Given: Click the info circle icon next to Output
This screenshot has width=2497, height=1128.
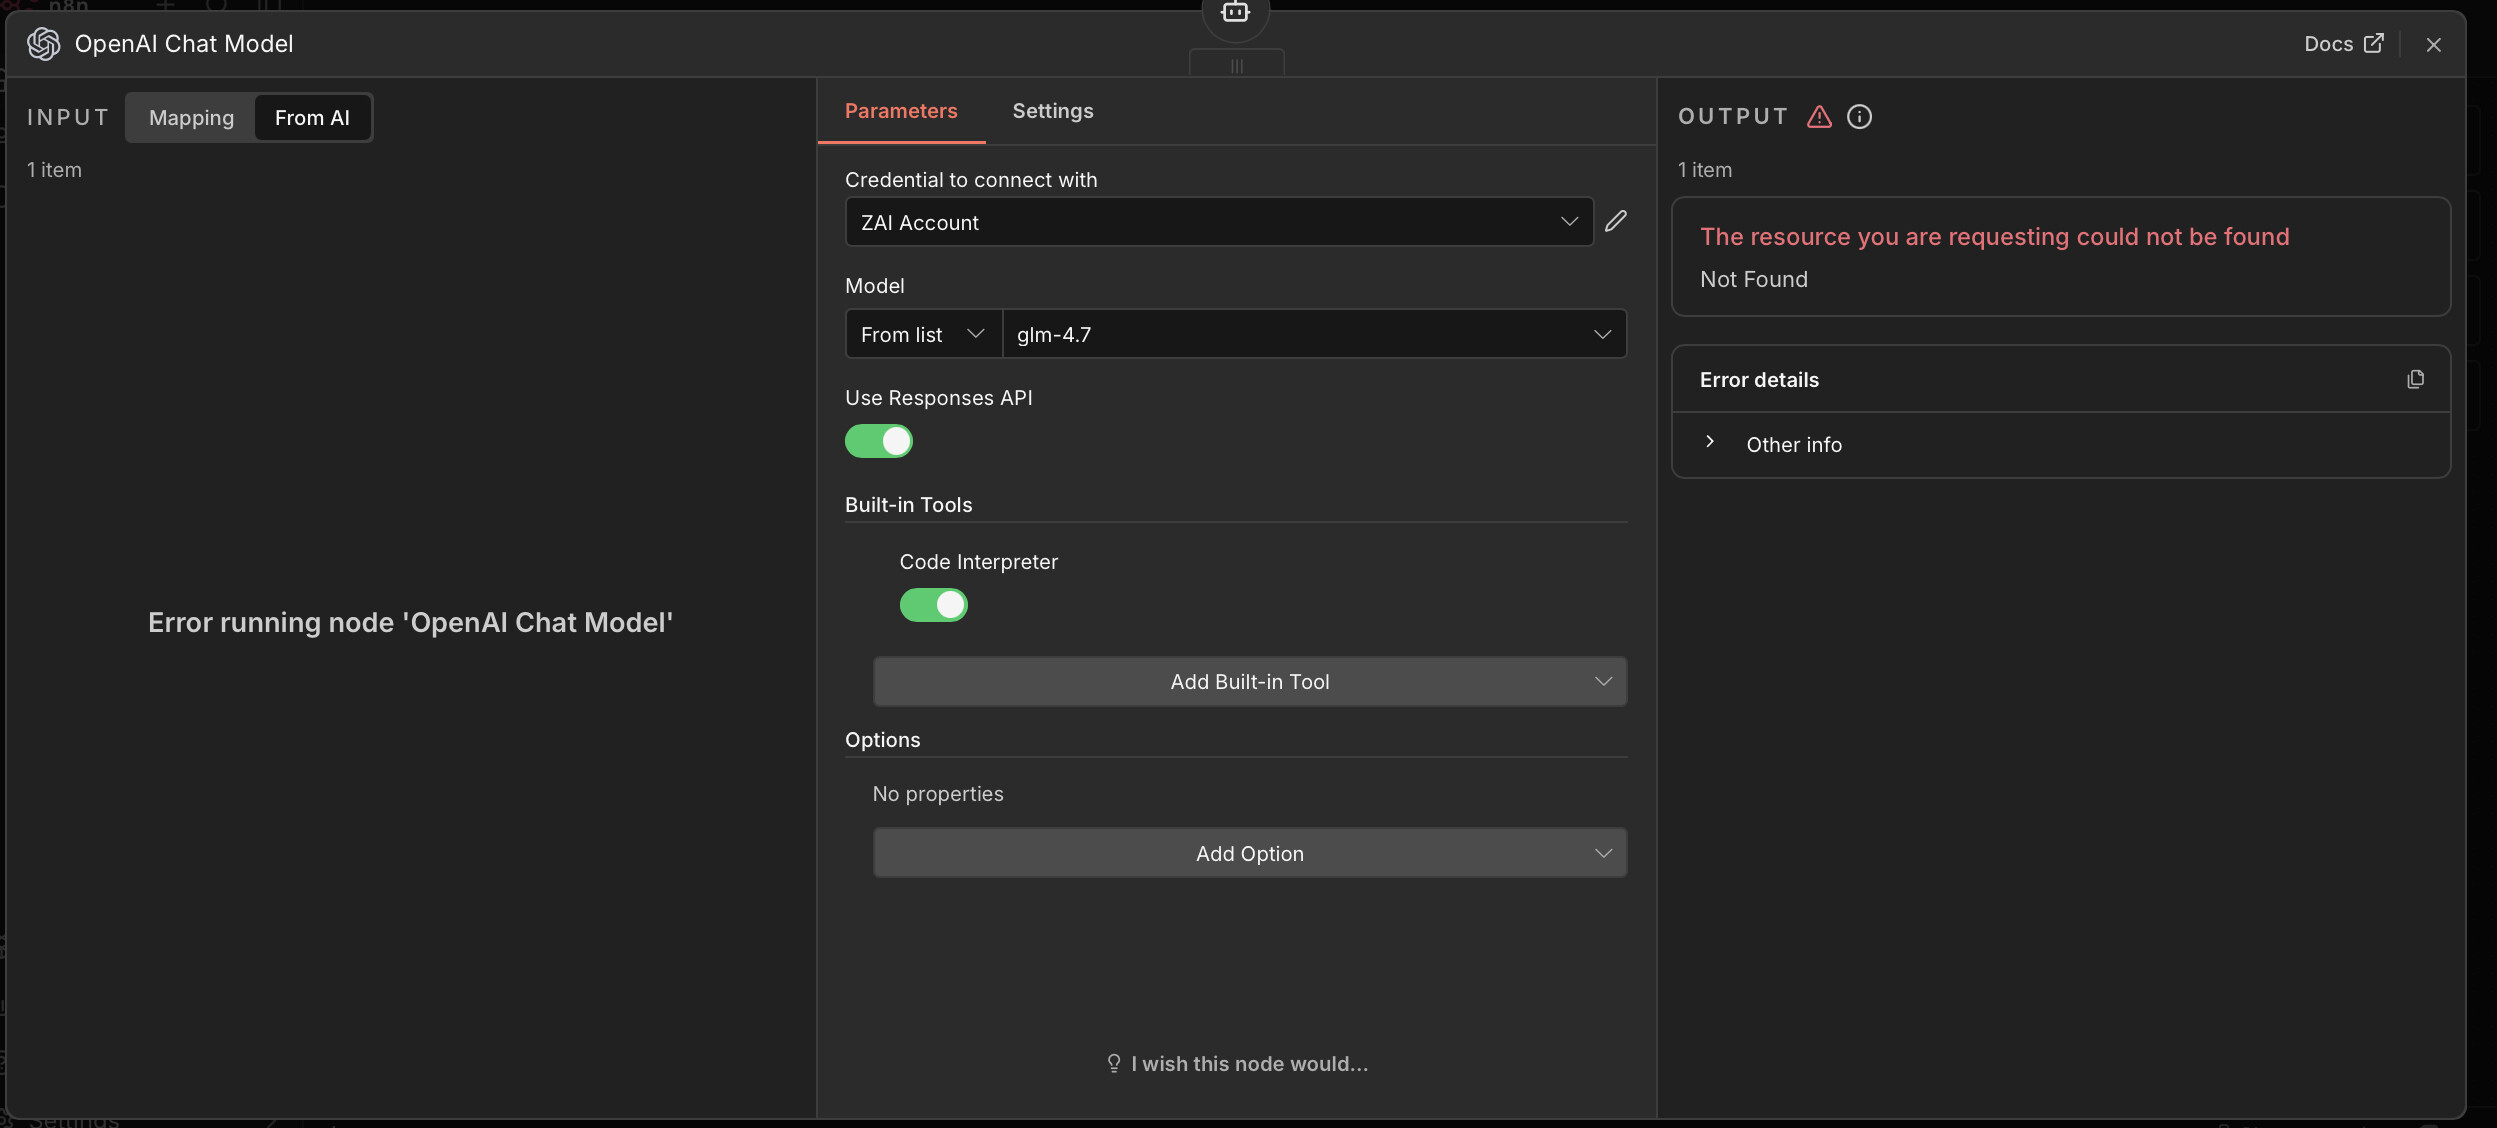Looking at the screenshot, I should click(1859, 117).
